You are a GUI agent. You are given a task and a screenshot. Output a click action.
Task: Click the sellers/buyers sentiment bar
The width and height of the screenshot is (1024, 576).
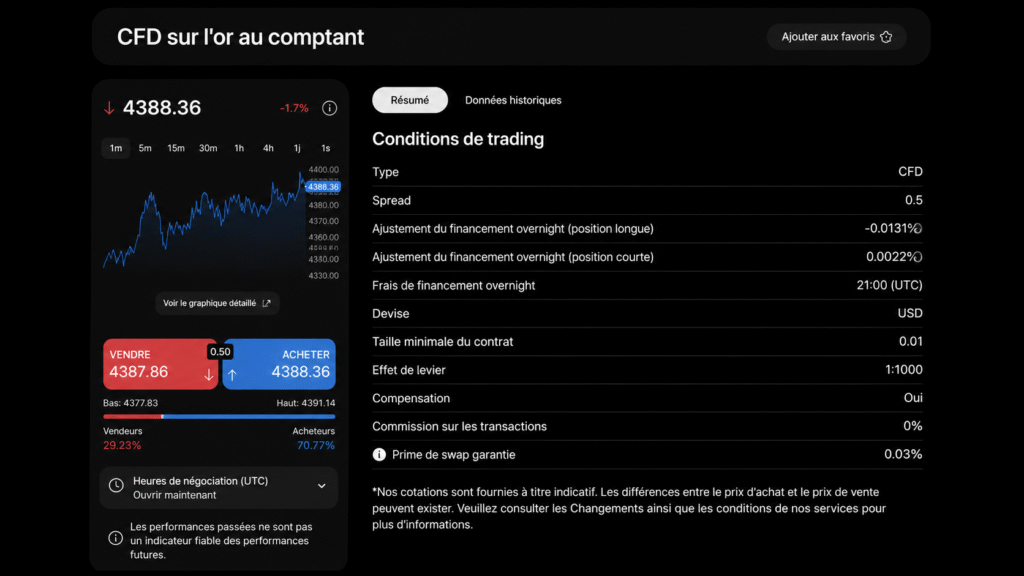(219, 416)
